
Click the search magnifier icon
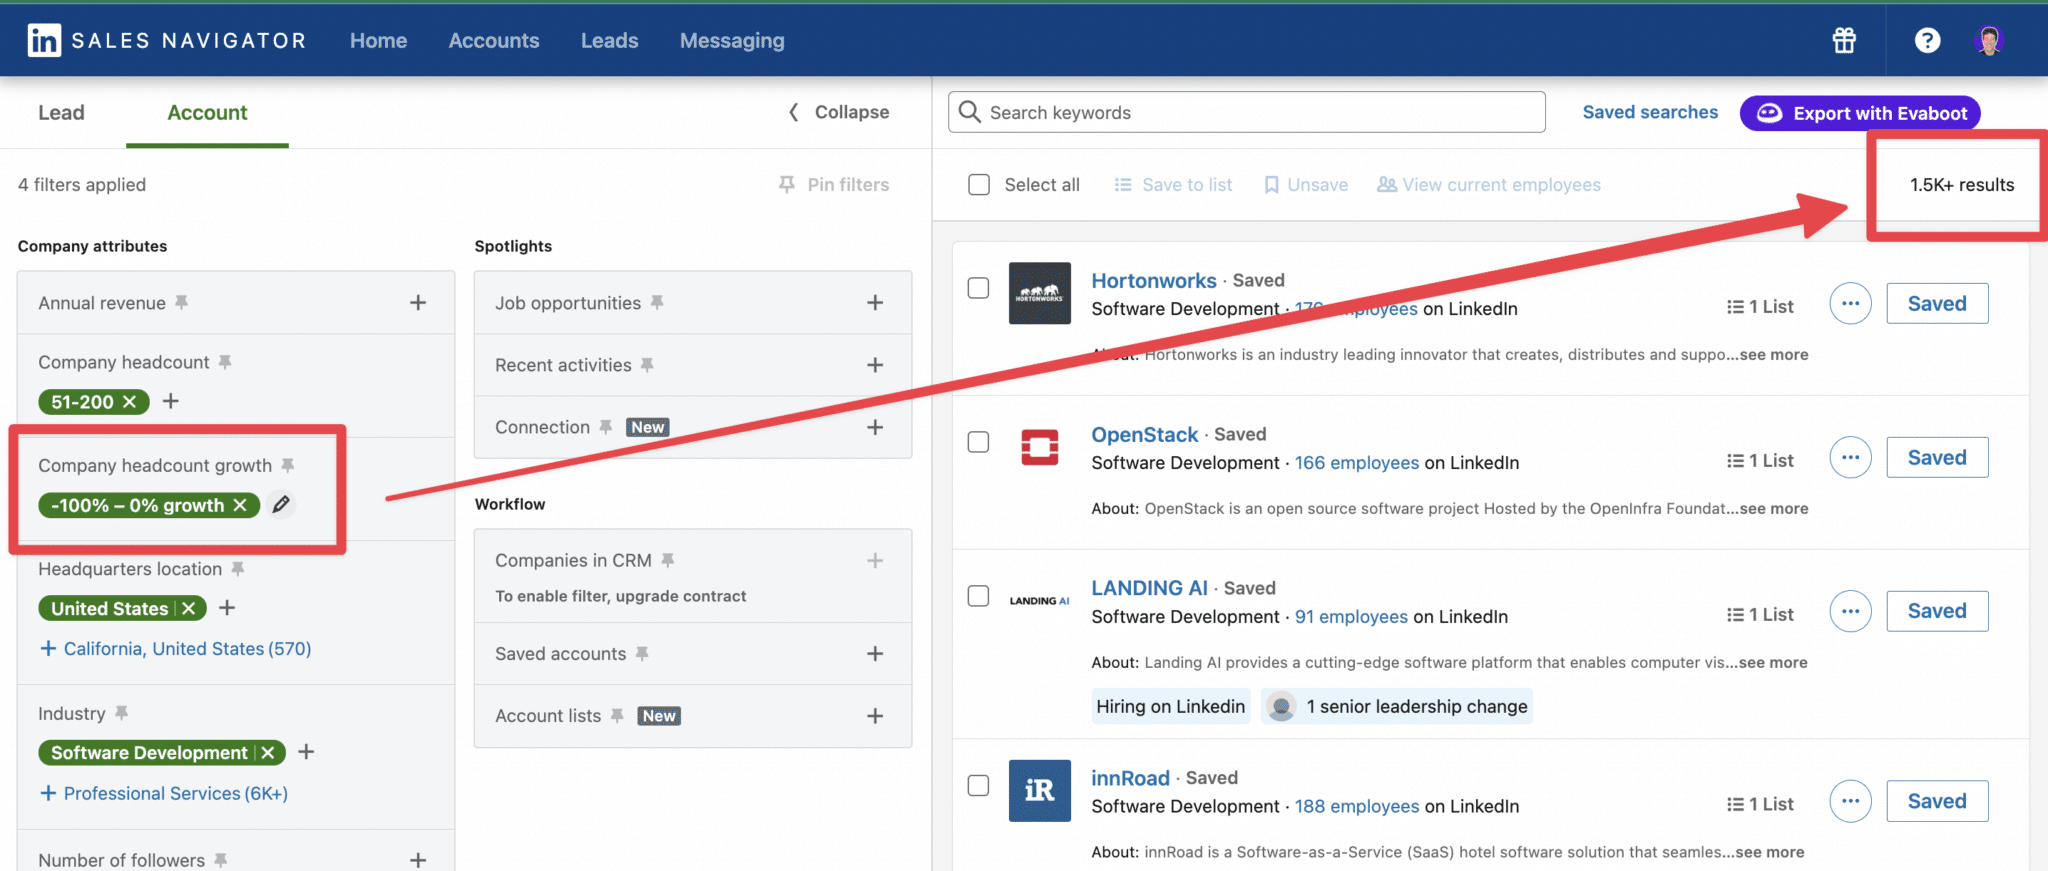(x=969, y=111)
